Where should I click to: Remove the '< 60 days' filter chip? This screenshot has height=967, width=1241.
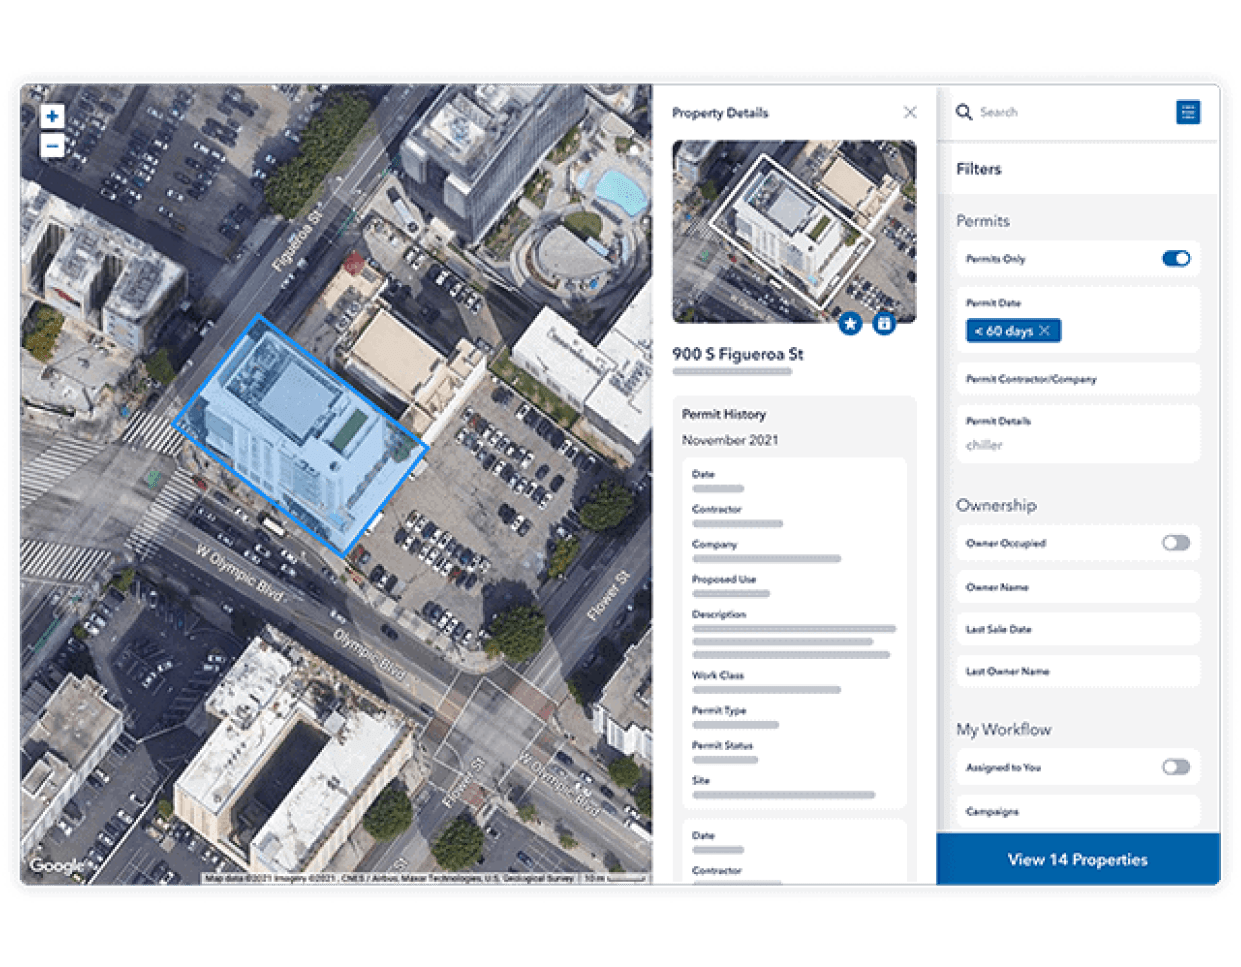1045,331
